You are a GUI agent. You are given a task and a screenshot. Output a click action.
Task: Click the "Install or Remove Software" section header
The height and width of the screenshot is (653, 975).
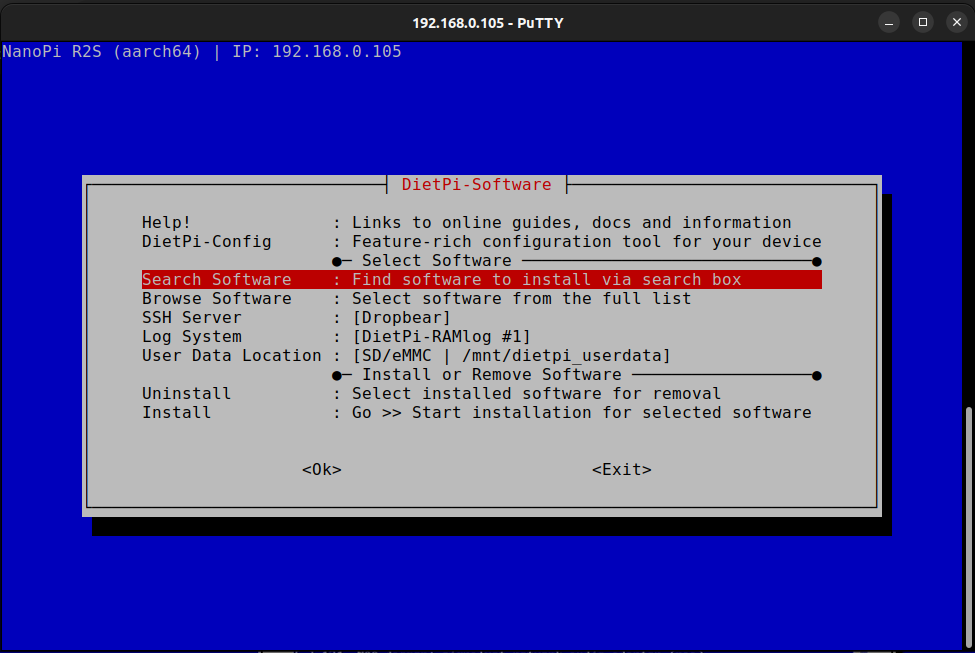491,375
